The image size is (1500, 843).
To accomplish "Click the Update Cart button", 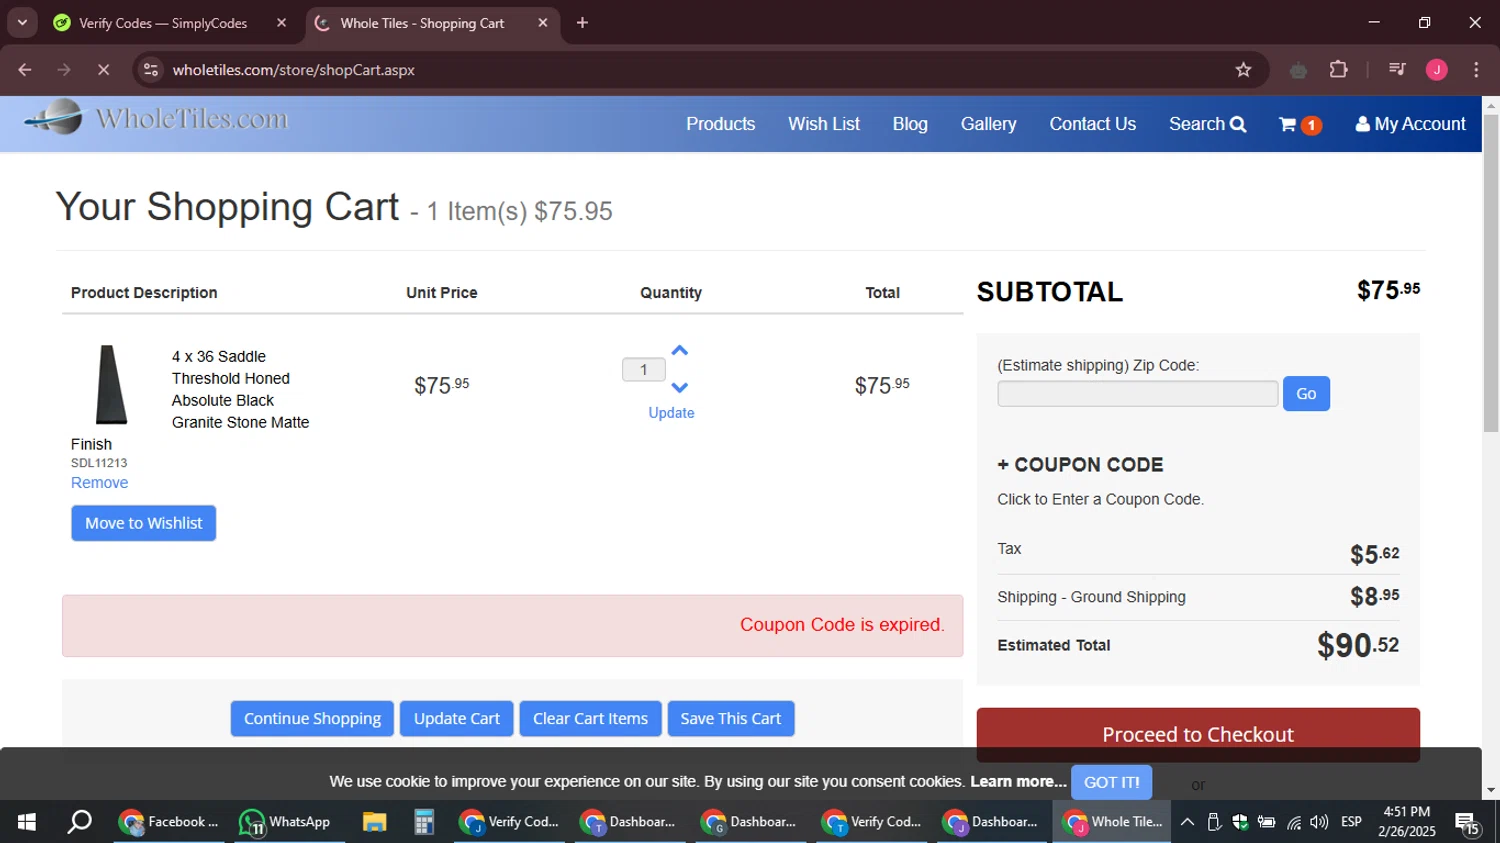I will tap(457, 719).
